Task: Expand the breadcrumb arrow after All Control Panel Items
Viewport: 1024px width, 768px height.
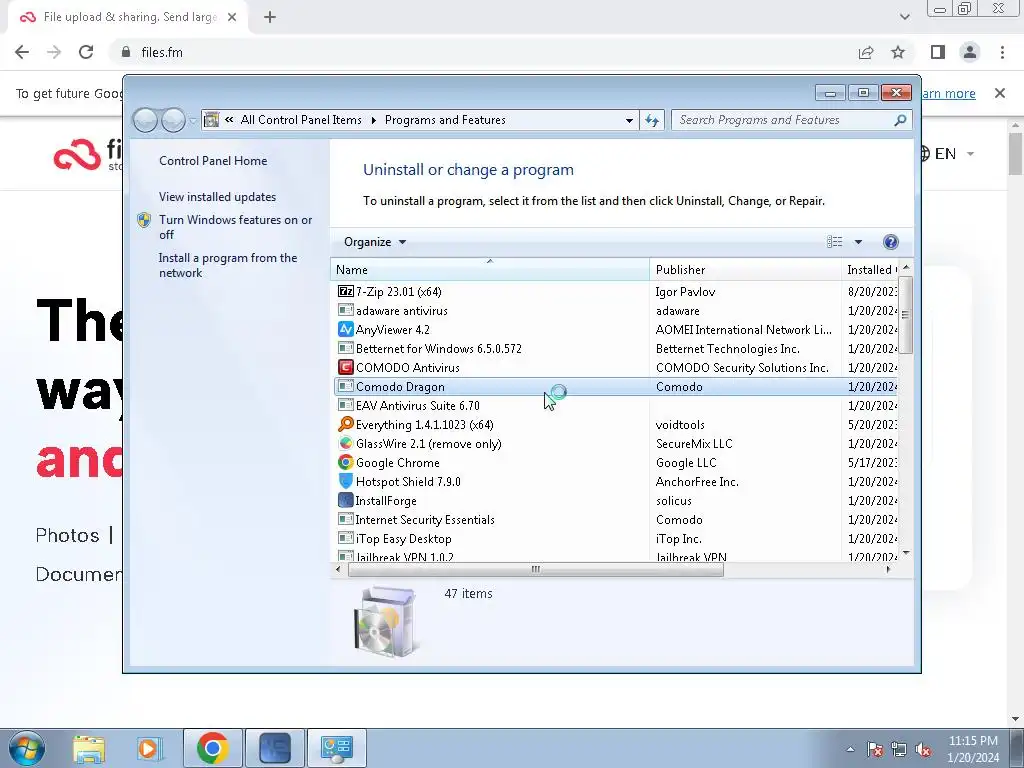Action: tap(374, 120)
